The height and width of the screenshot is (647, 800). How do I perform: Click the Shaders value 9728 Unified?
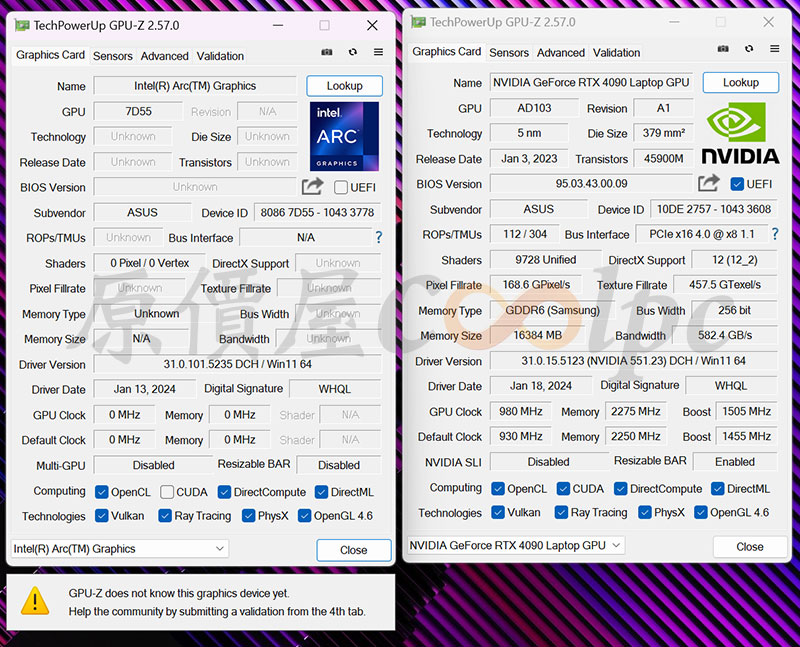[x=545, y=260]
